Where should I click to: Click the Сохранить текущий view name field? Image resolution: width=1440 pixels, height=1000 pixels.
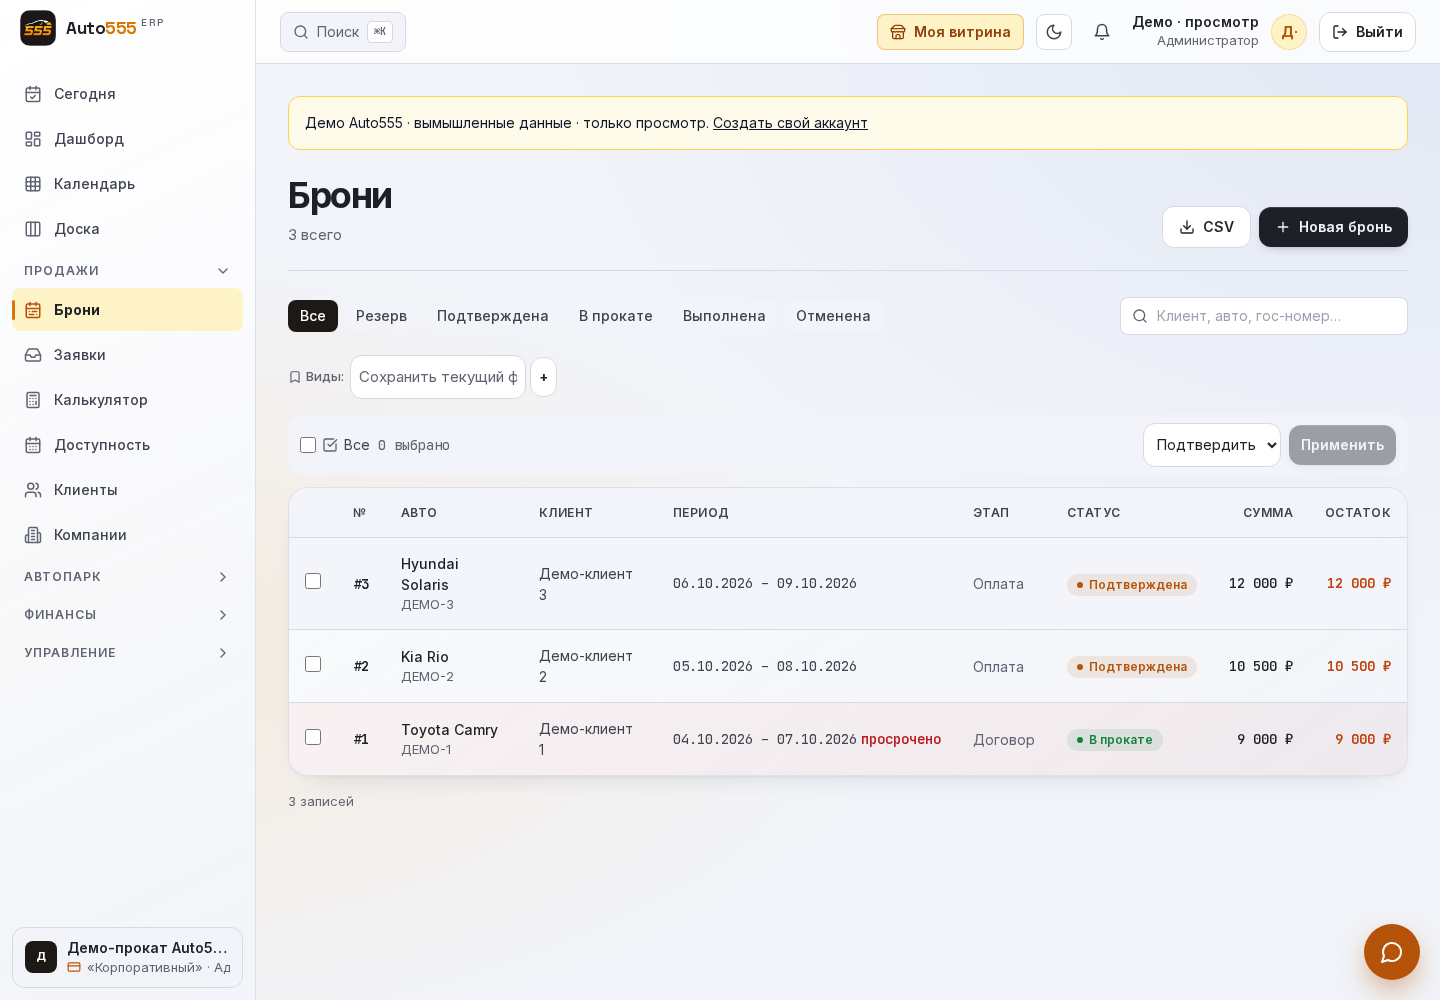tap(438, 377)
